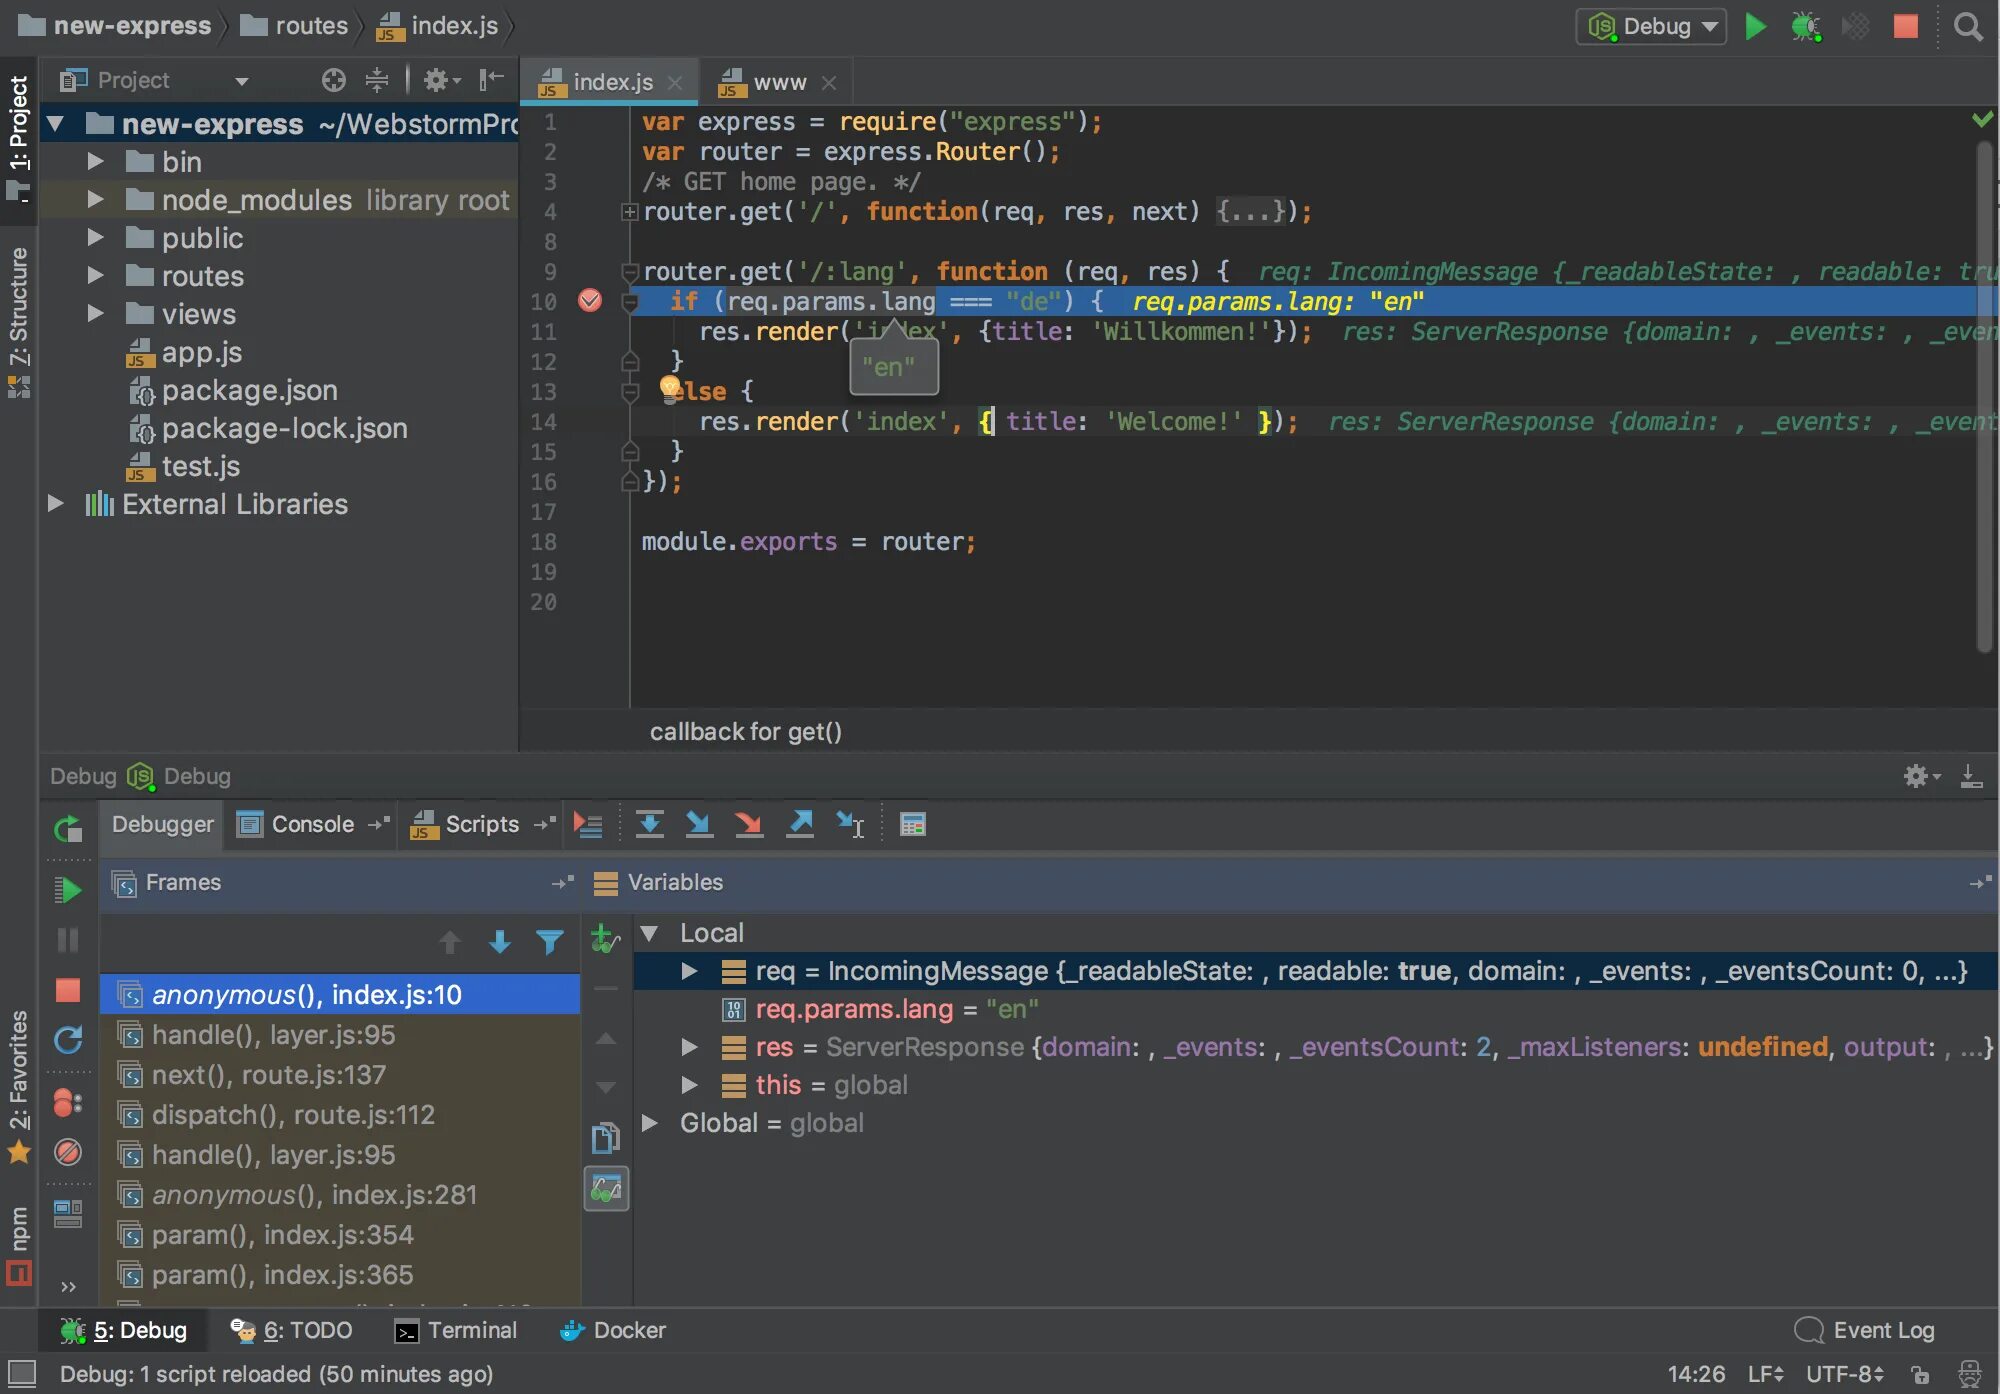The height and width of the screenshot is (1394, 2000).
Task: Click Resume Program green play icon
Action: (67, 889)
